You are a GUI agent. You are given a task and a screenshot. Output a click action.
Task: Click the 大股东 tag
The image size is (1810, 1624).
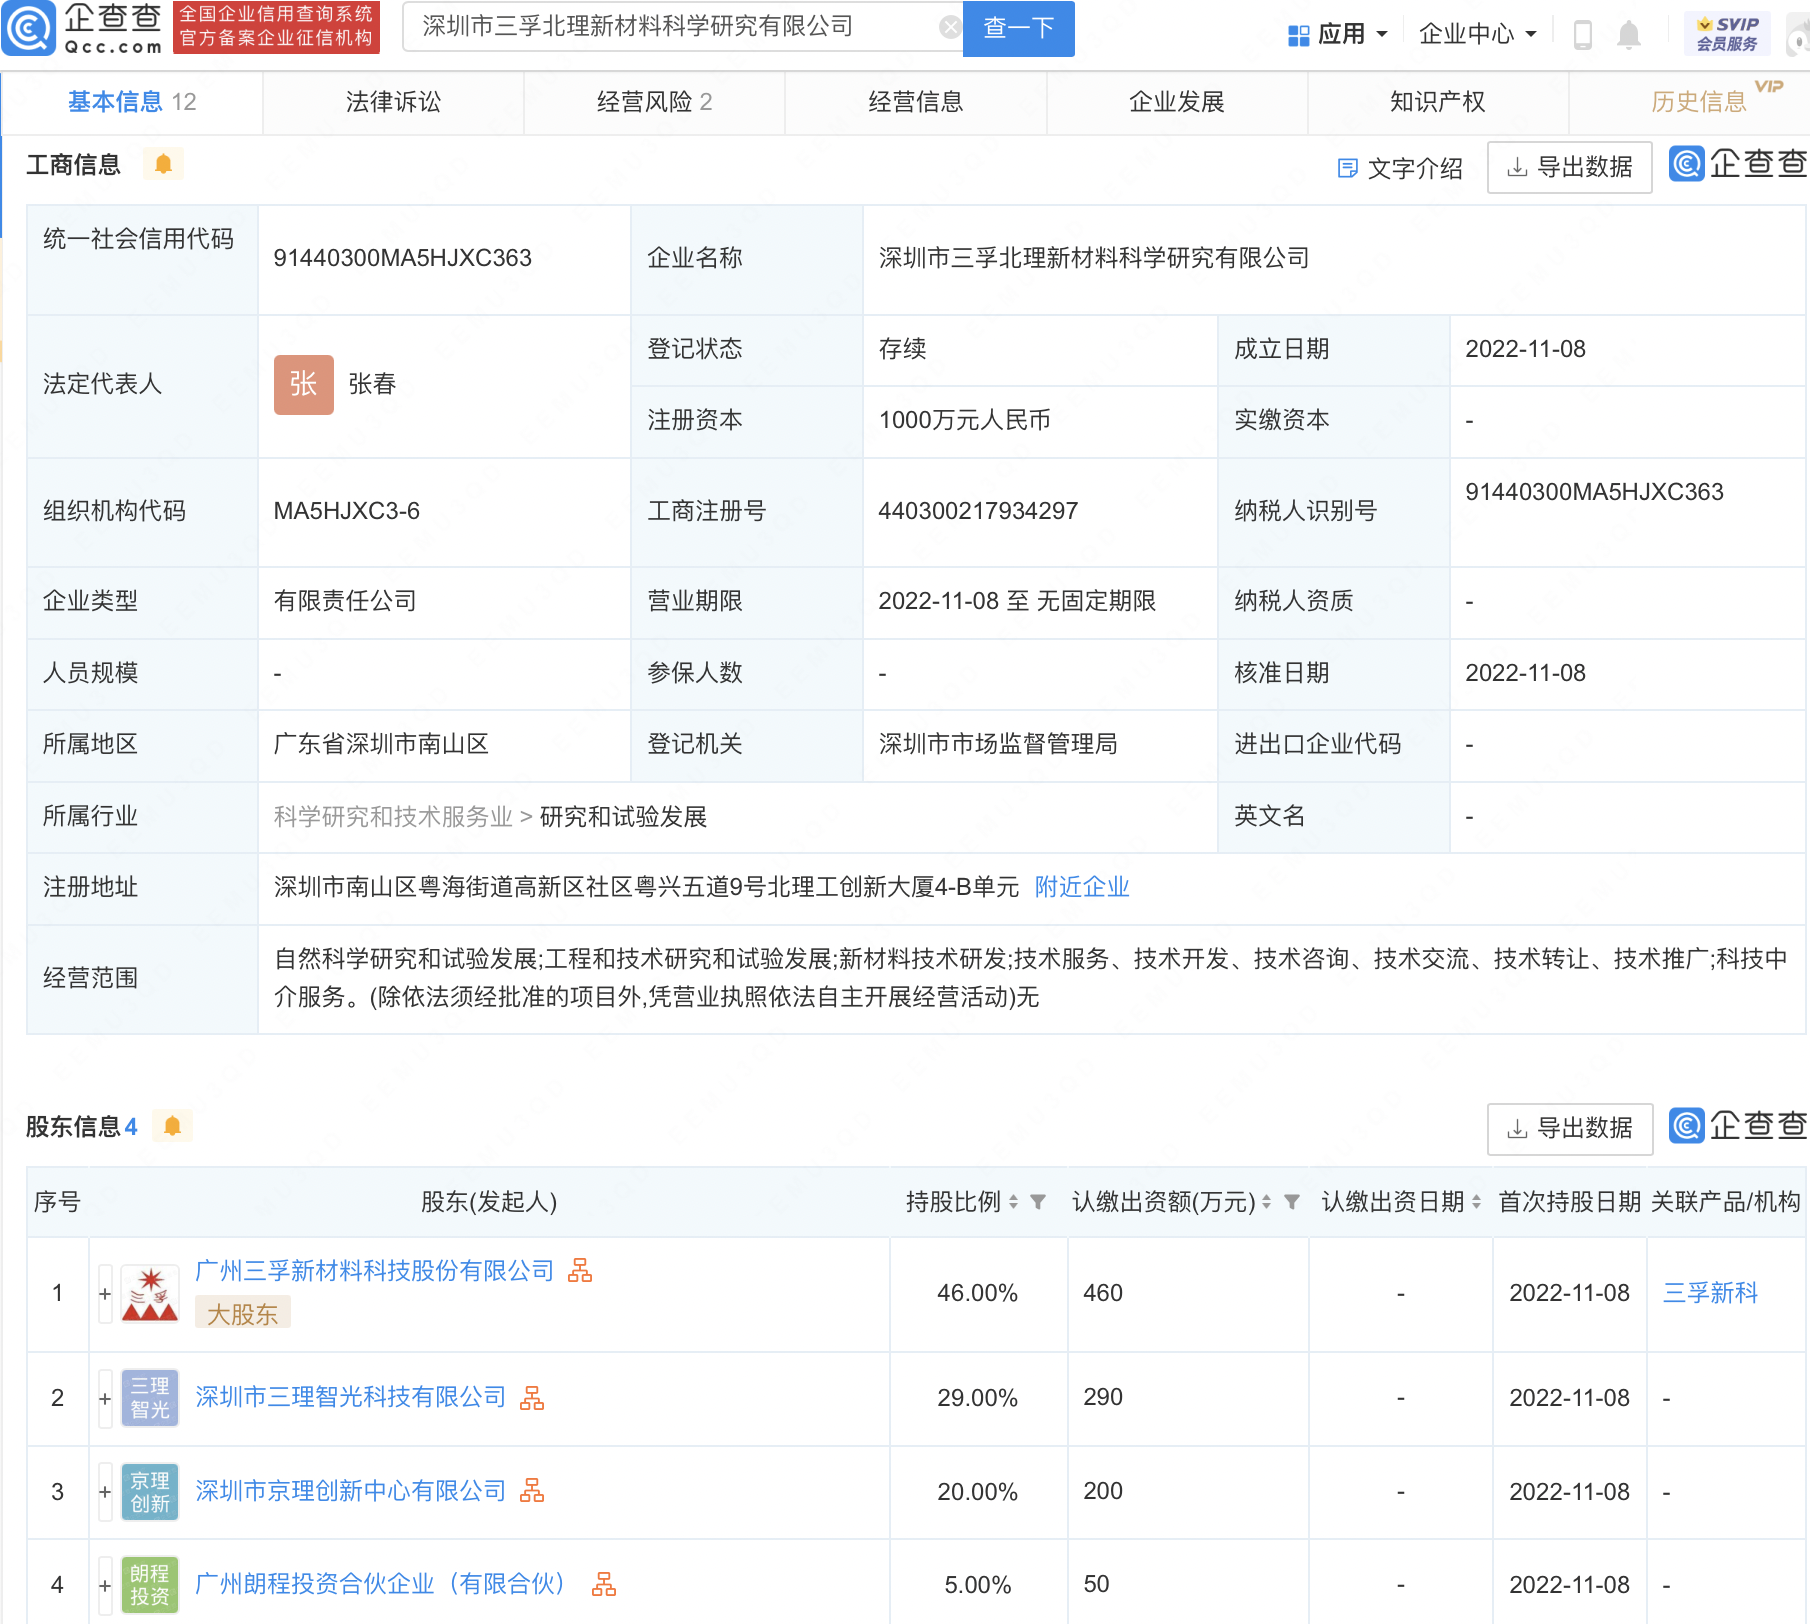tap(242, 1314)
